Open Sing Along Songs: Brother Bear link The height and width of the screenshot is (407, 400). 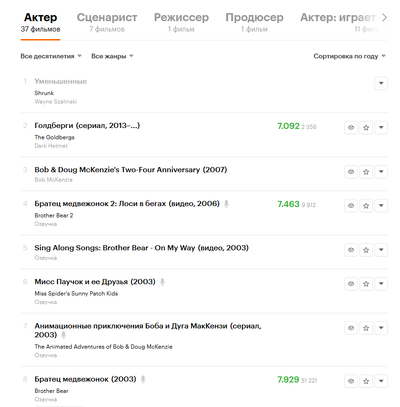pos(142,248)
